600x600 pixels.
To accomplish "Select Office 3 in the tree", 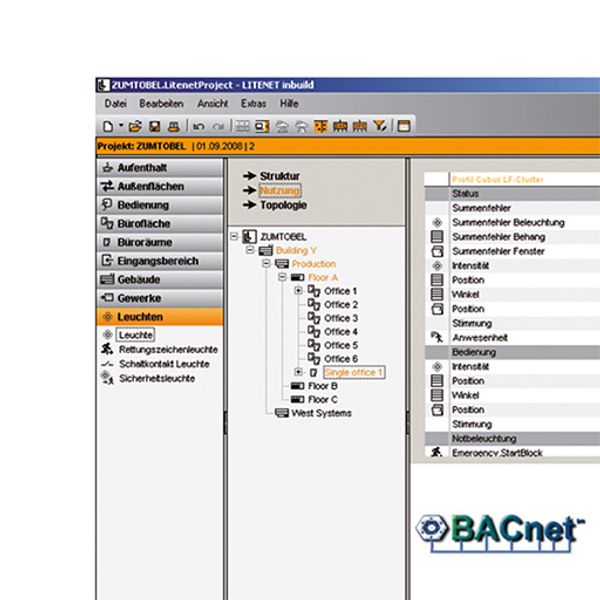I will (341, 318).
